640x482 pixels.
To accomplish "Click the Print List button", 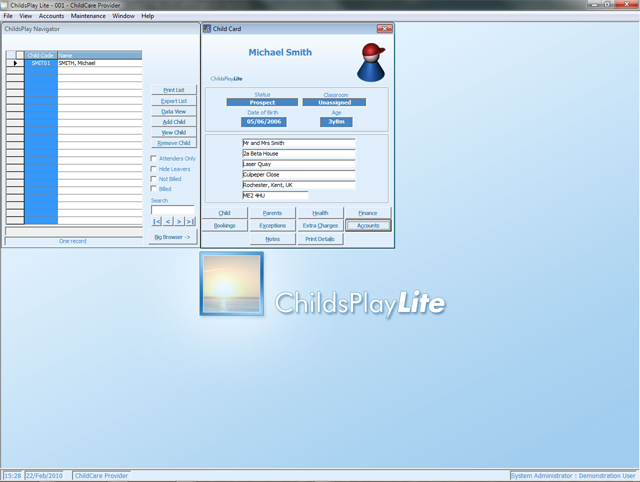I will 174,90.
